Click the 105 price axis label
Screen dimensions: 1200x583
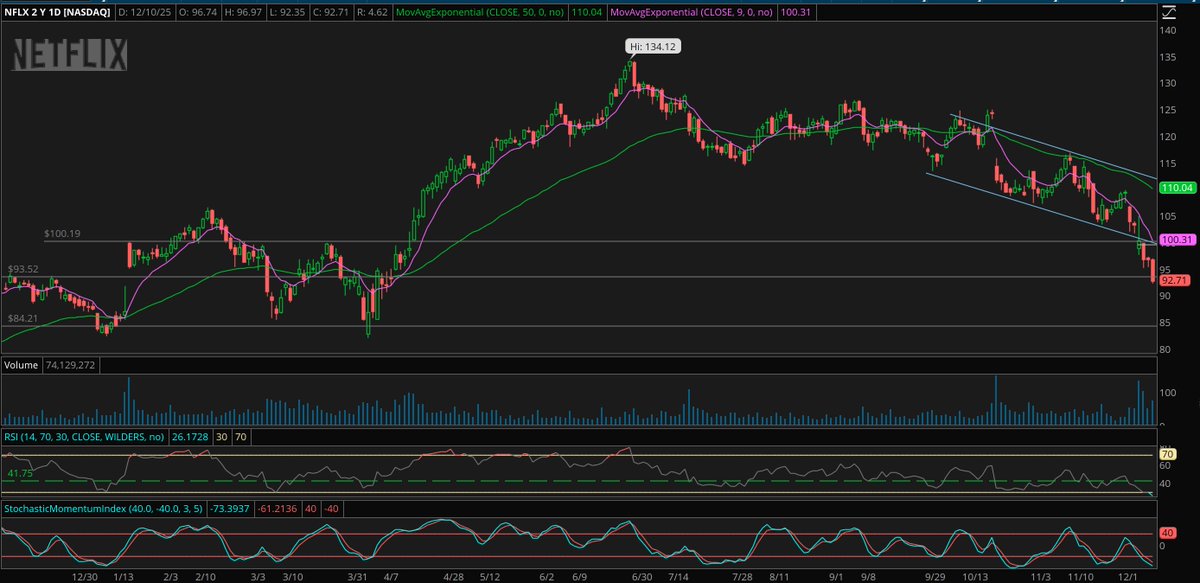(x=1168, y=216)
